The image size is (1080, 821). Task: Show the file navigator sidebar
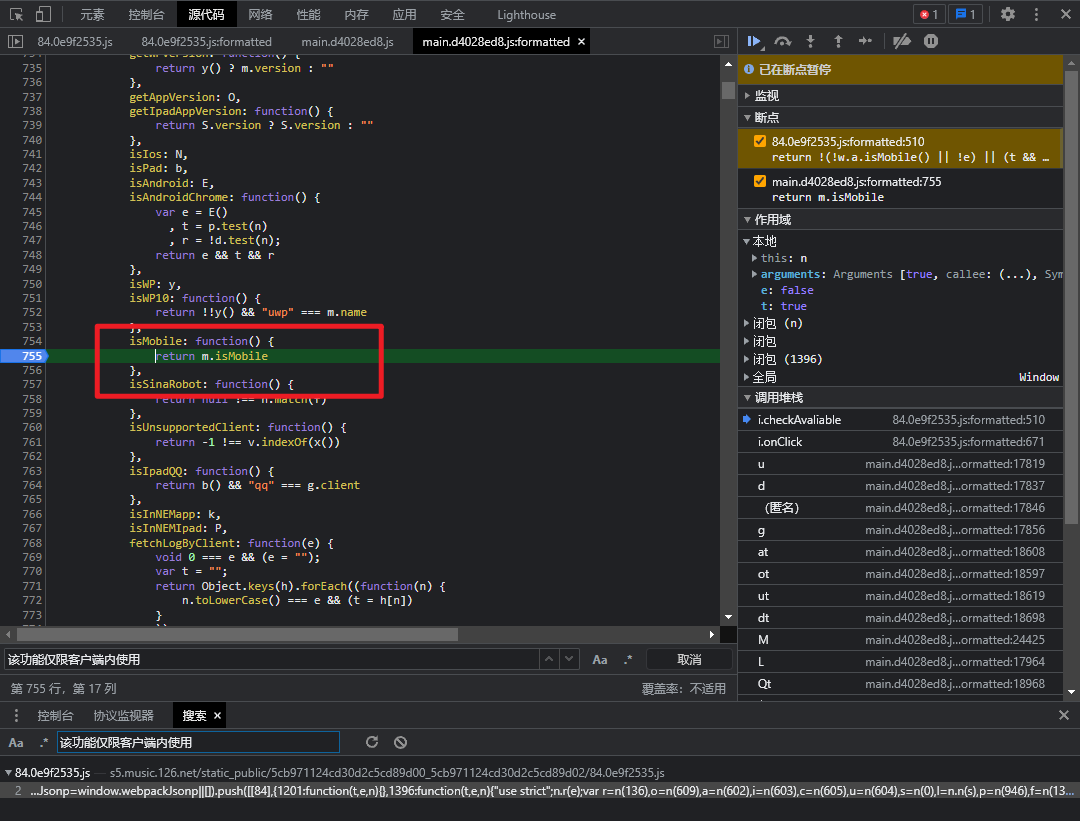(x=15, y=42)
